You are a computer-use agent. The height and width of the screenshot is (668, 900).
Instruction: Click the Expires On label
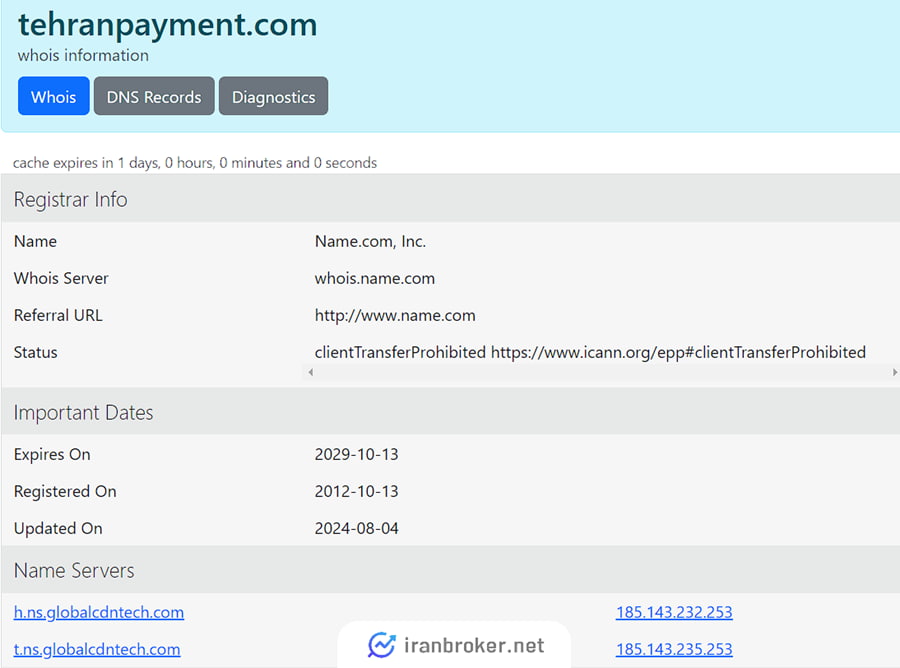tap(52, 455)
